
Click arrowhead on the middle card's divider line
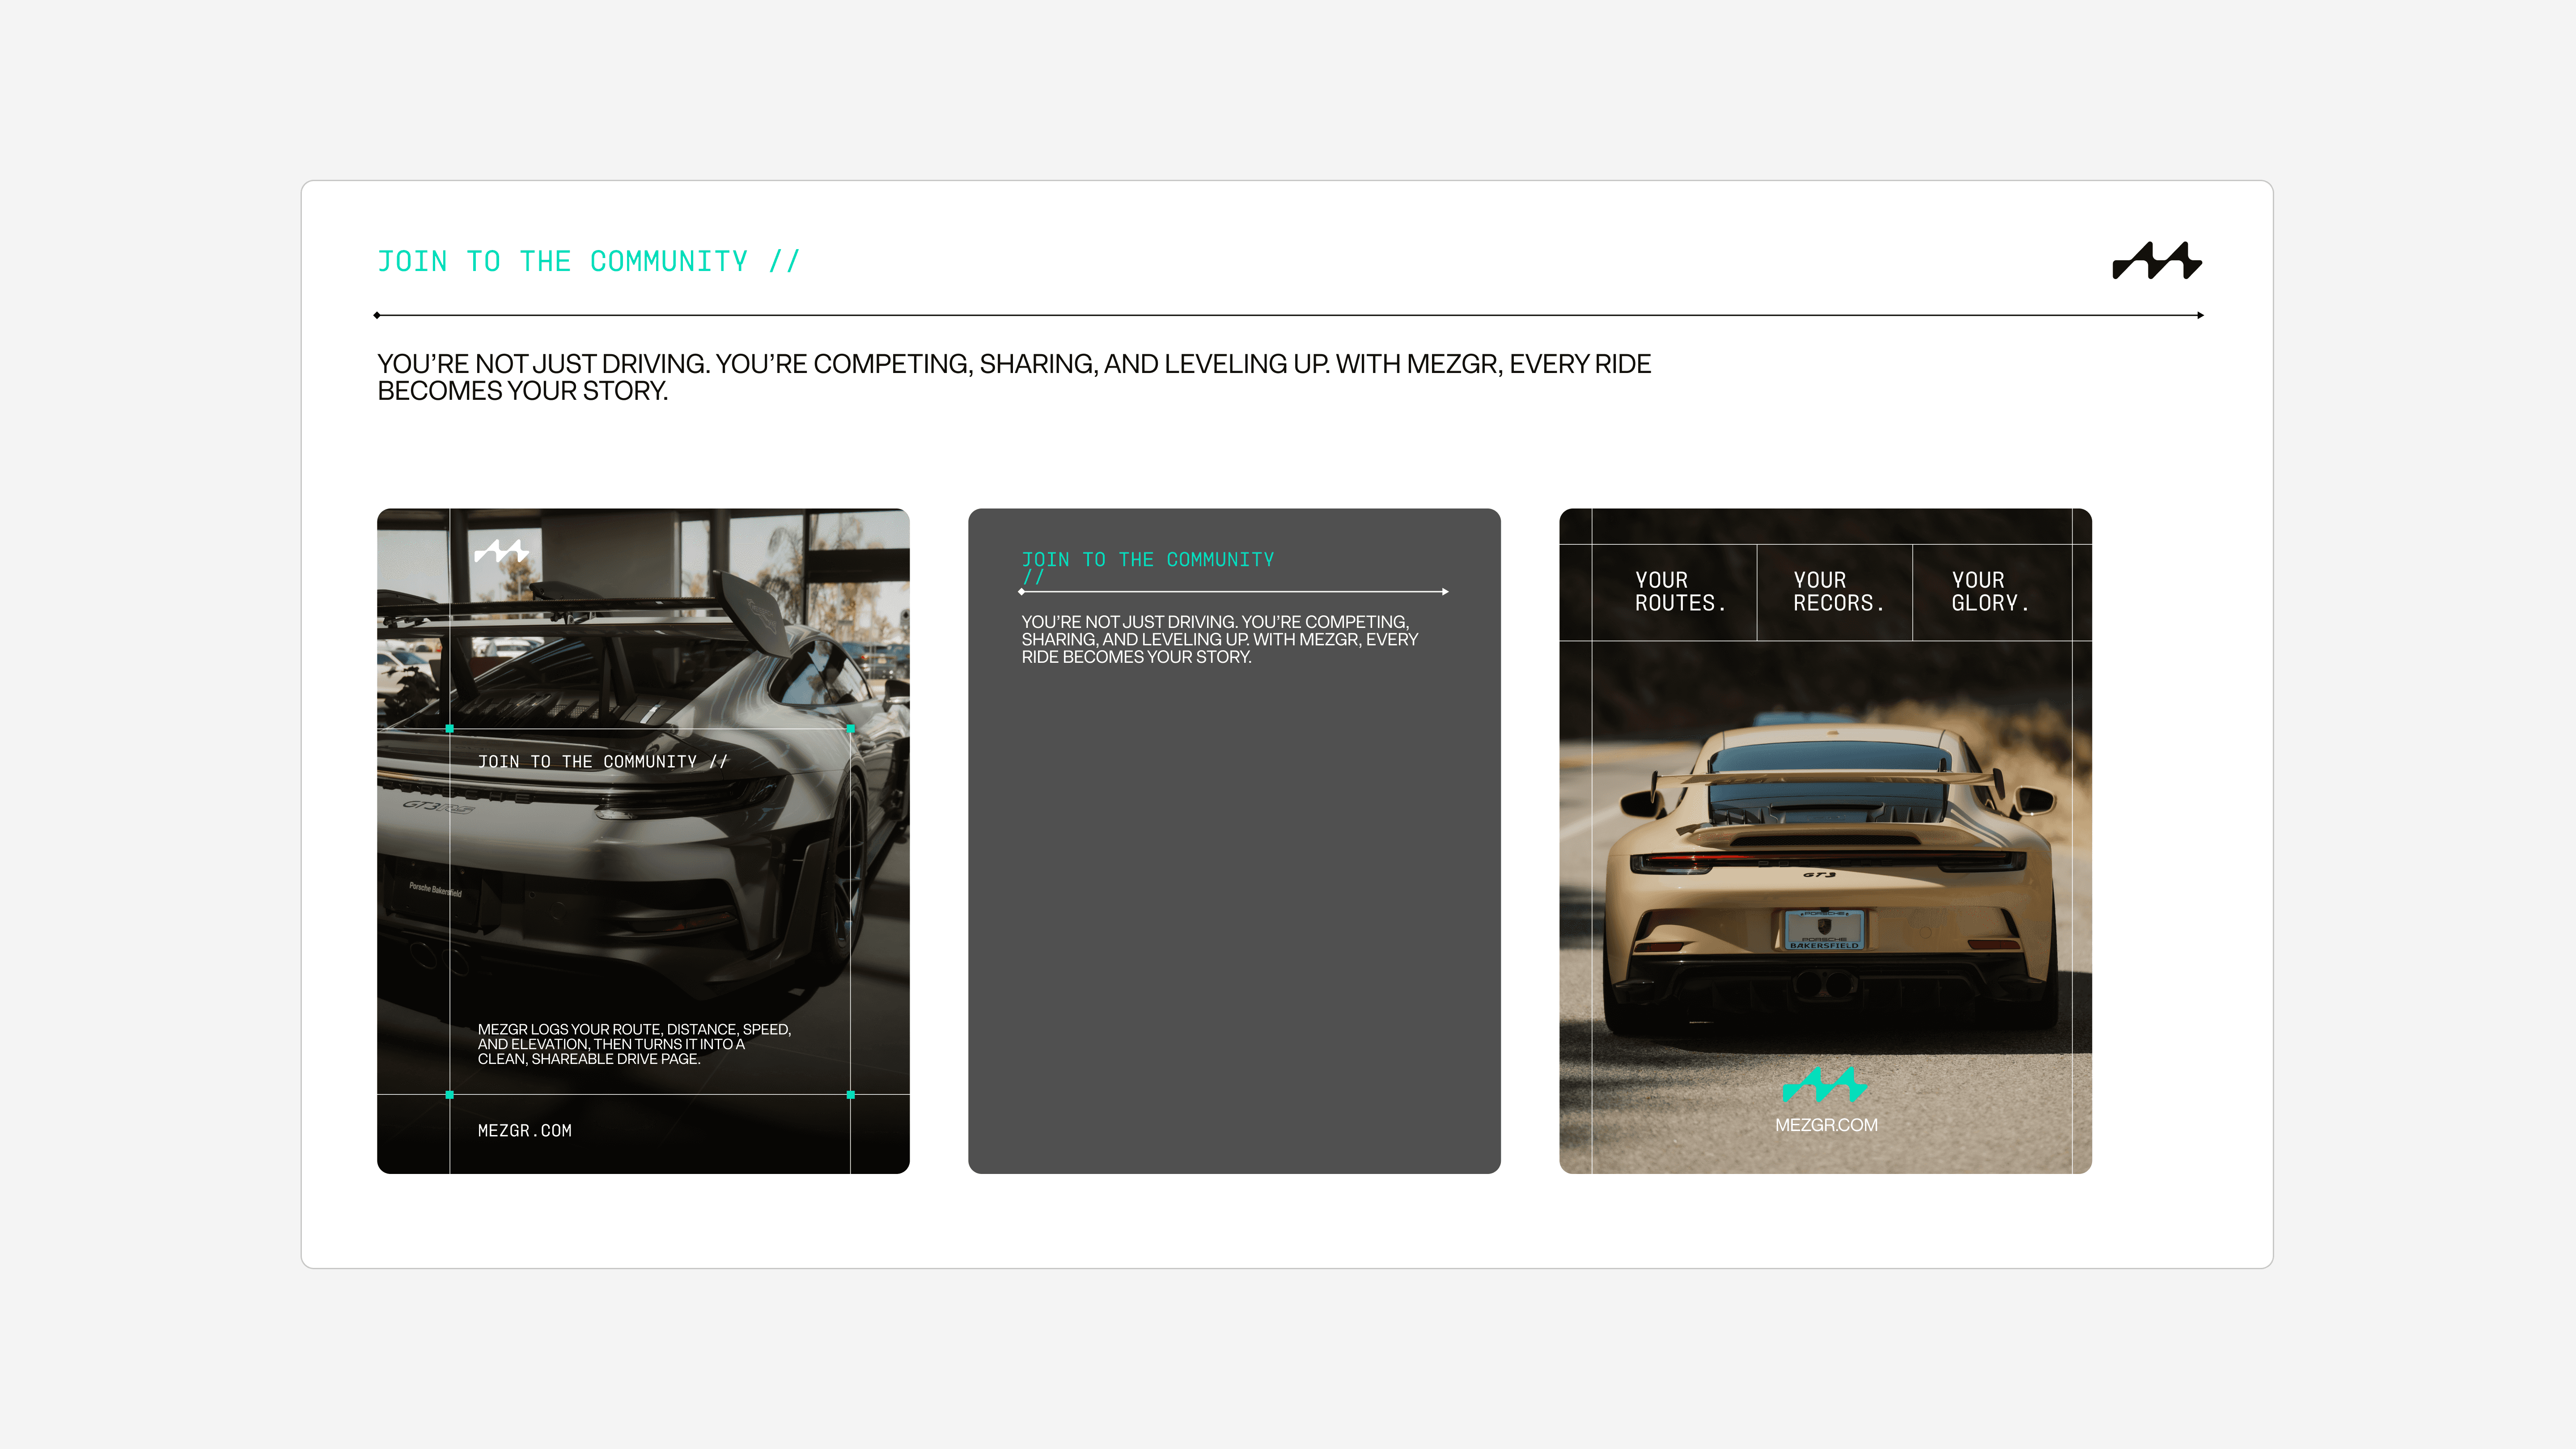1445,592
